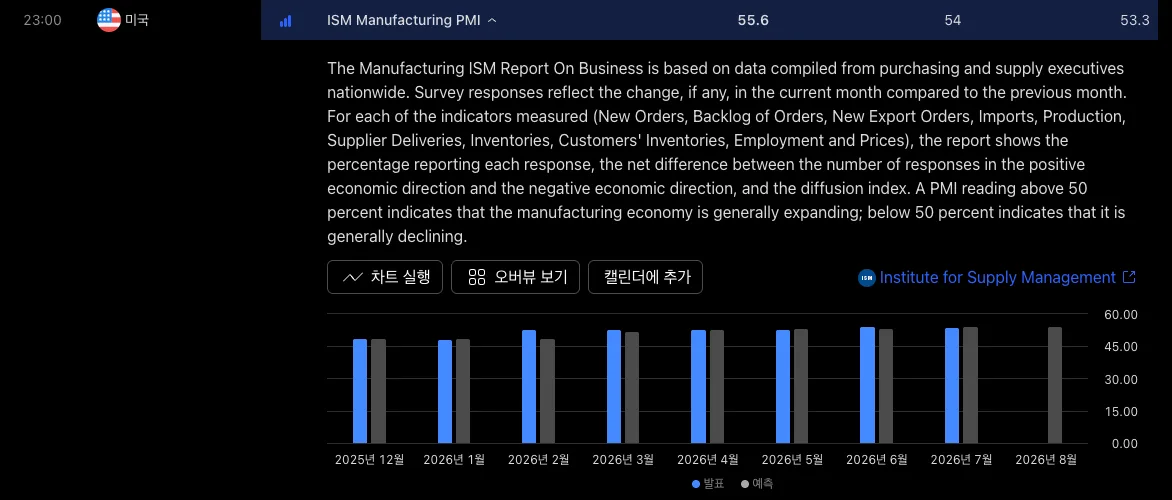Click blue actual bar for 2026년 1월

[x=445, y=392]
